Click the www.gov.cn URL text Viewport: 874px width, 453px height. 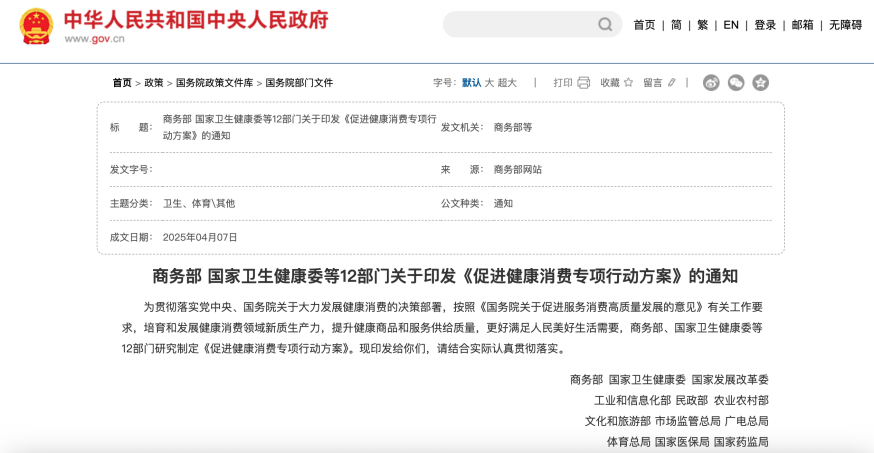click(94, 39)
